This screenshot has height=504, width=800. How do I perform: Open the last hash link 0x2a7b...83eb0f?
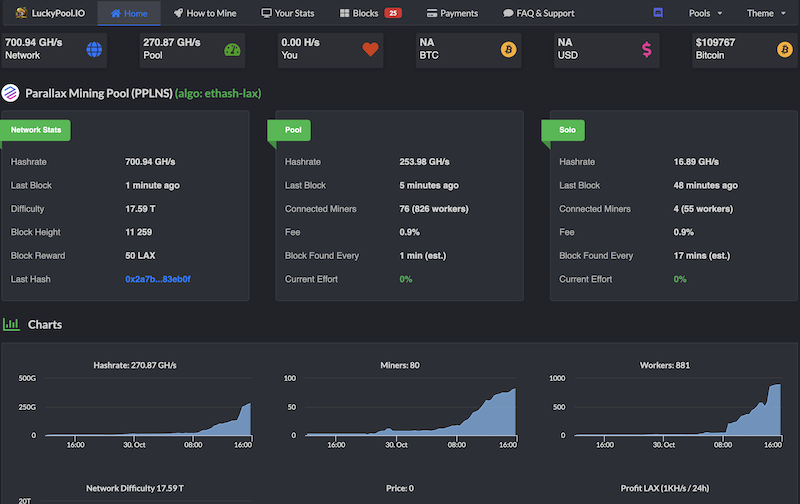(x=158, y=279)
